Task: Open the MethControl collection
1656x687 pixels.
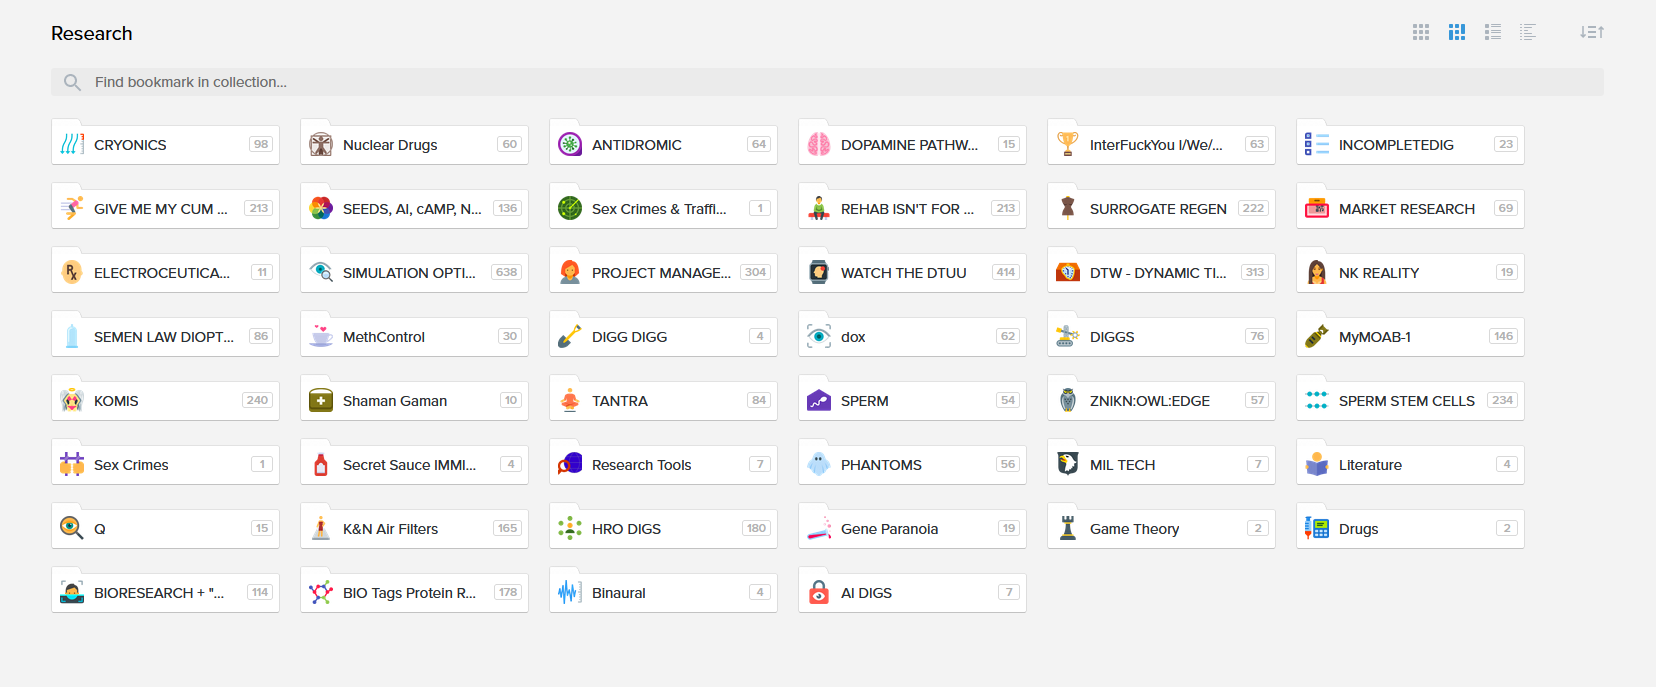Action: tap(414, 337)
